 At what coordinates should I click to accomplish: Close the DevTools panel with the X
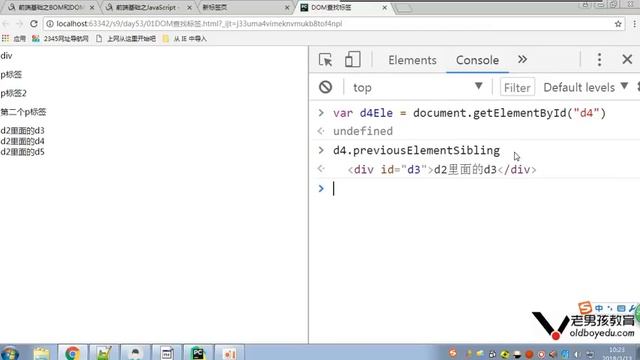tap(627, 60)
